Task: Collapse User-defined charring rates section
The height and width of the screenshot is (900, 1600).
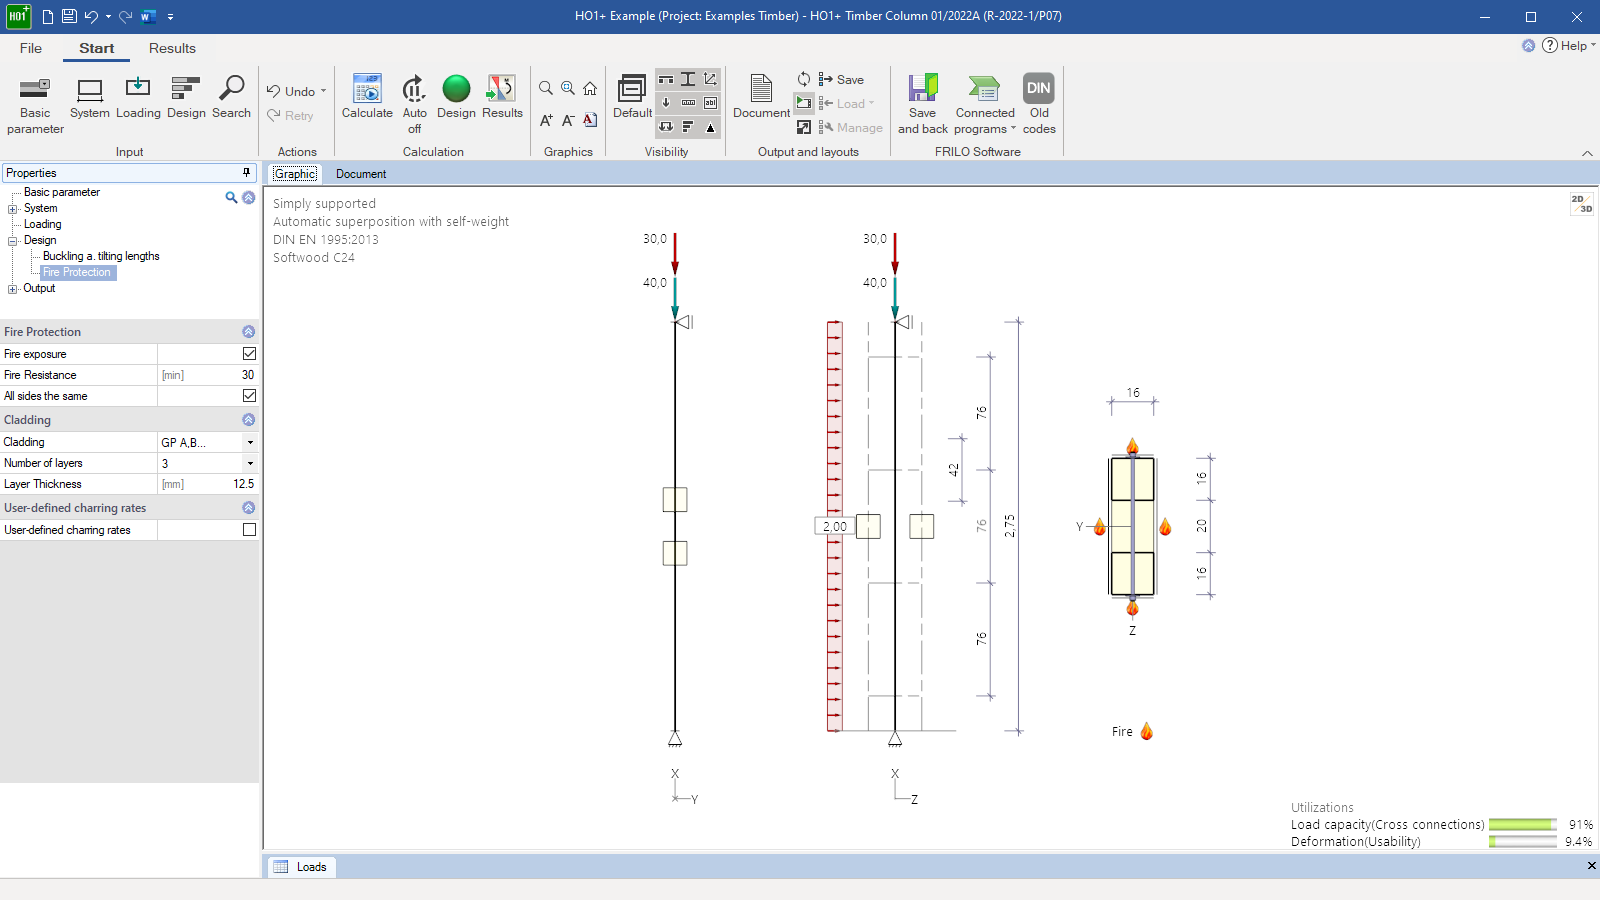Action: (249, 508)
